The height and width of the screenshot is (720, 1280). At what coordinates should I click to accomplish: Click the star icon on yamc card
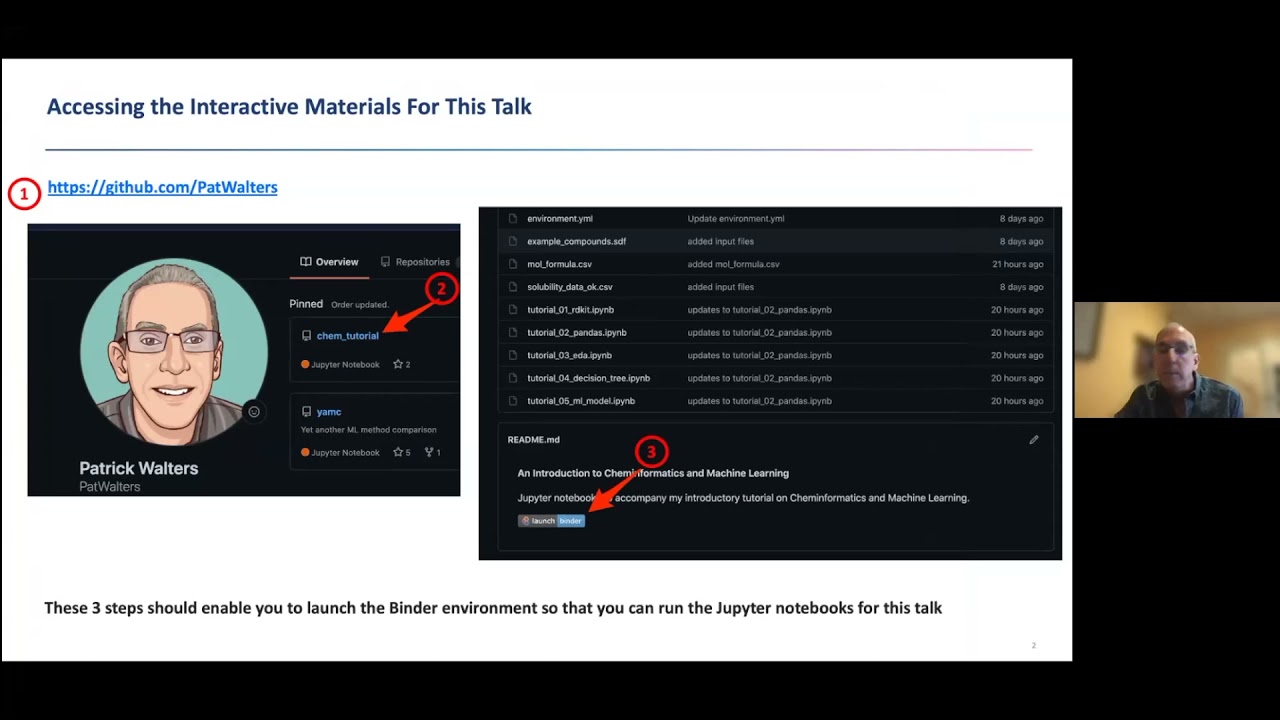click(398, 453)
